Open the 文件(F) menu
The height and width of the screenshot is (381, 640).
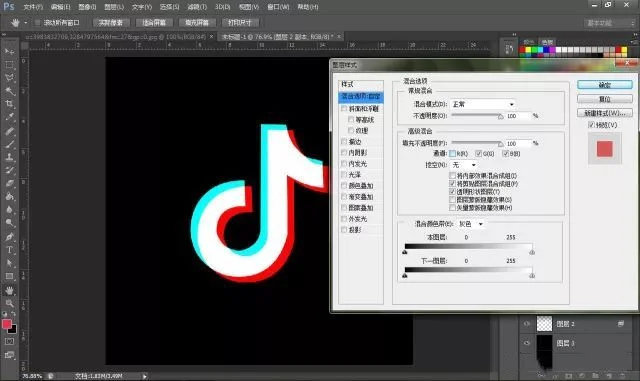coord(33,7)
